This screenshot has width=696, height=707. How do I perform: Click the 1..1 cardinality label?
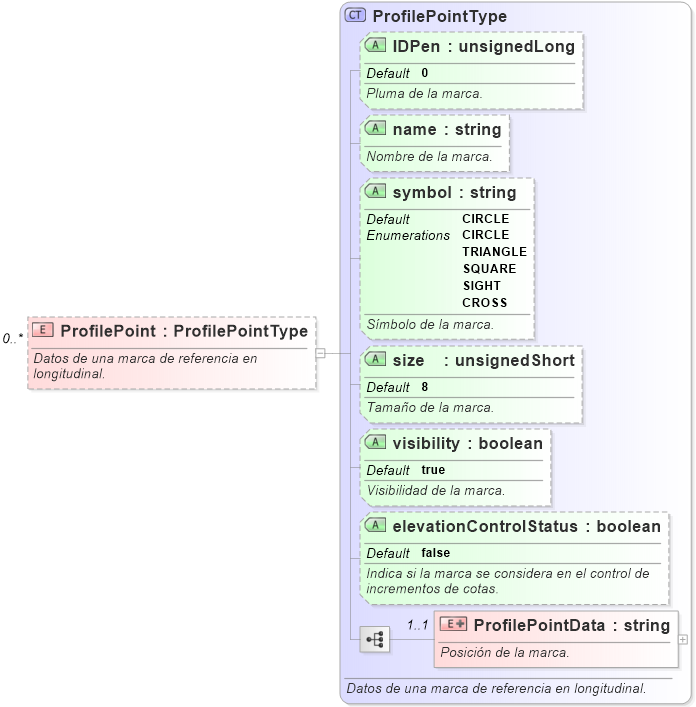[417, 625]
